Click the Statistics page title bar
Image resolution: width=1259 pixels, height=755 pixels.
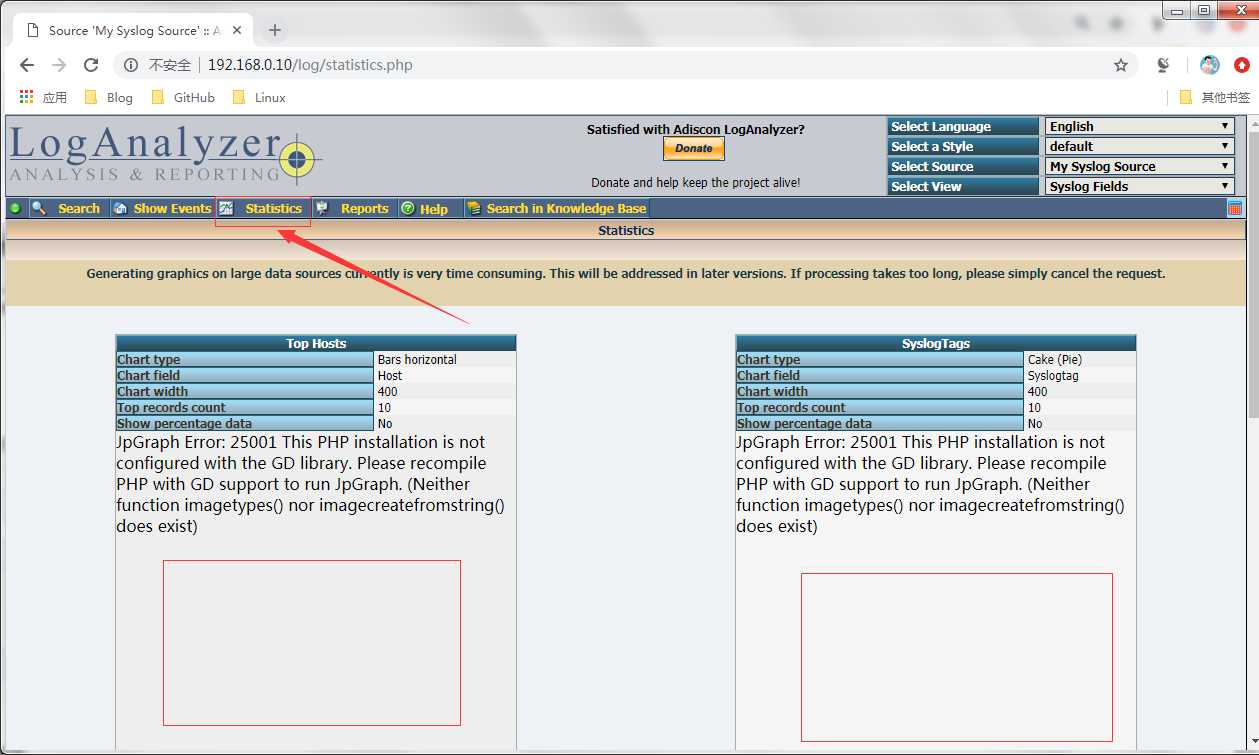(x=626, y=230)
